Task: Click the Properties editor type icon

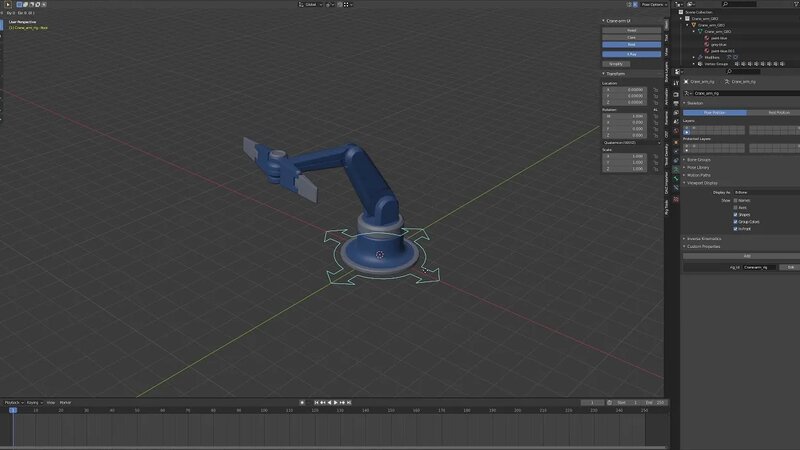Action: point(678,72)
